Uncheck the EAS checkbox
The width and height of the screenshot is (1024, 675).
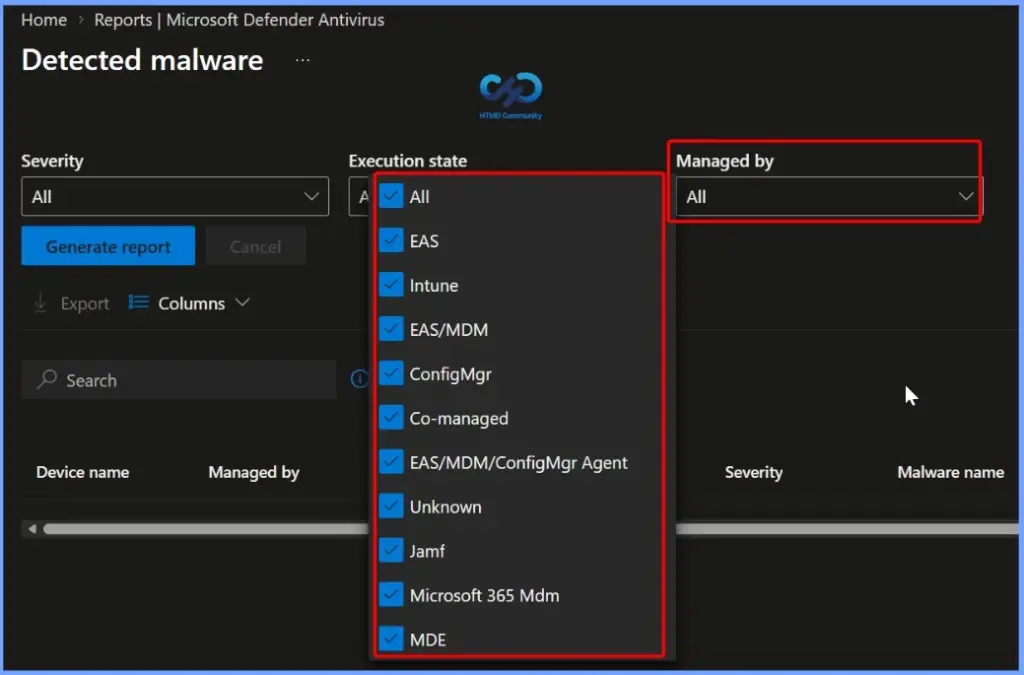click(391, 240)
